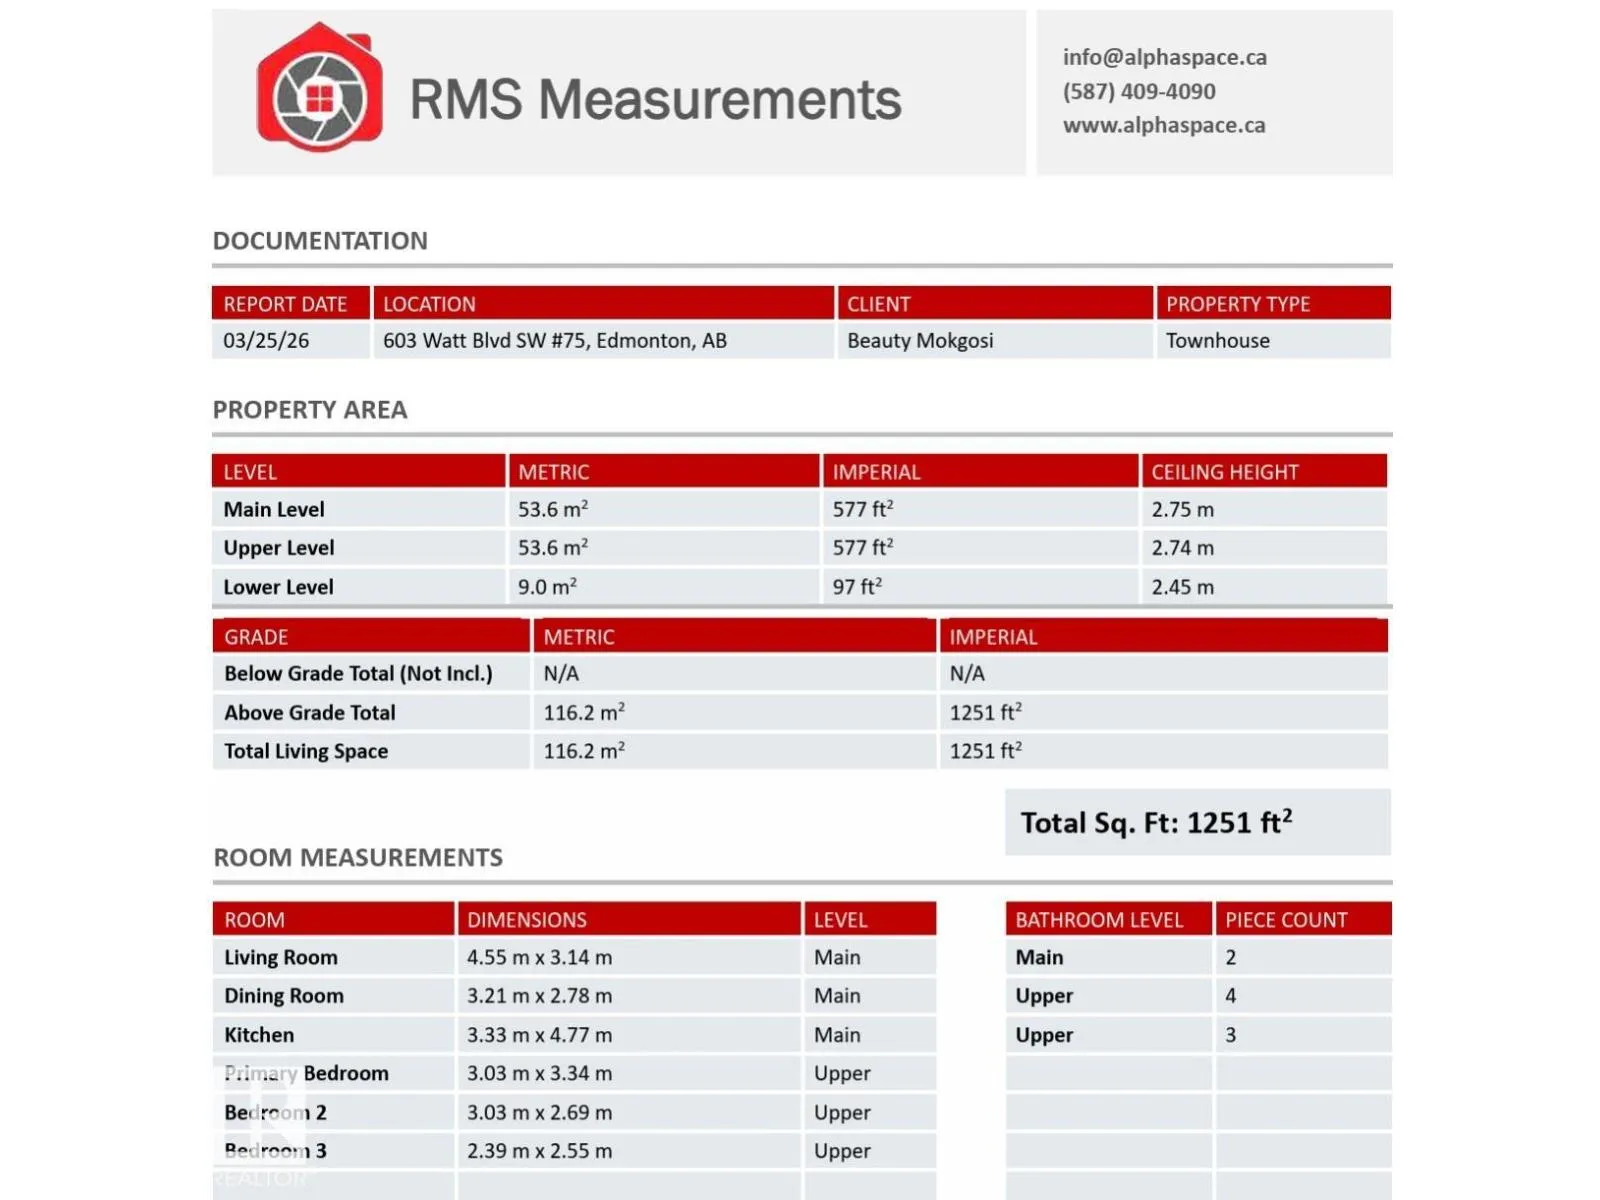1600x1200 pixels.
Task: Select the Townhouse property type cell
Action: [x=1217, y=341]
